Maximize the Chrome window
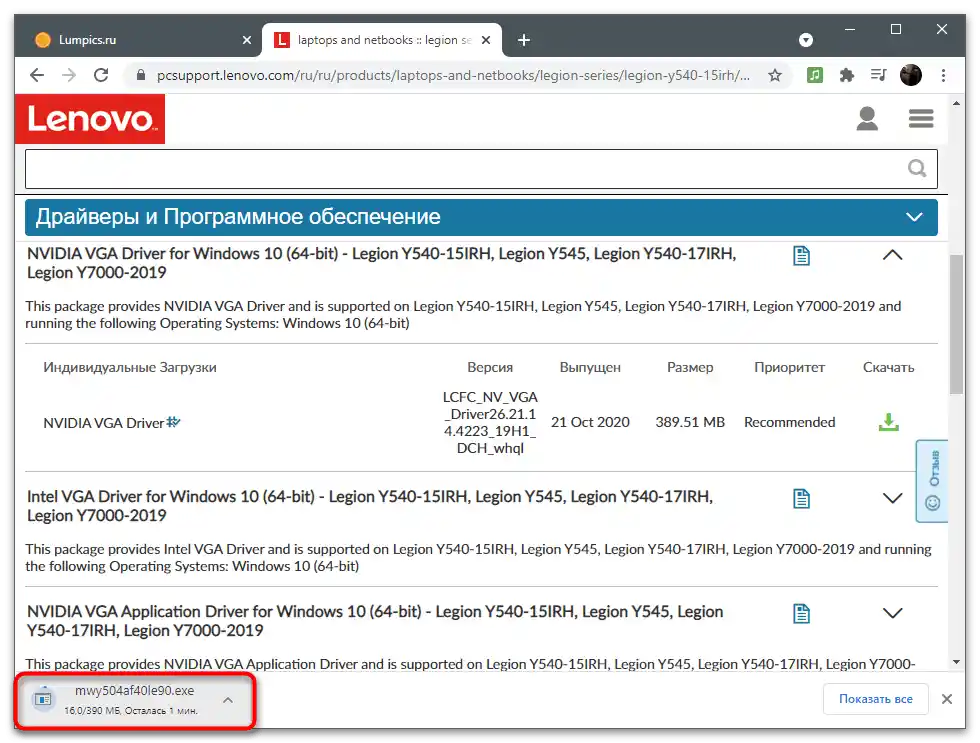The height and width of the screenshot is (743, 980). point(896,29)
